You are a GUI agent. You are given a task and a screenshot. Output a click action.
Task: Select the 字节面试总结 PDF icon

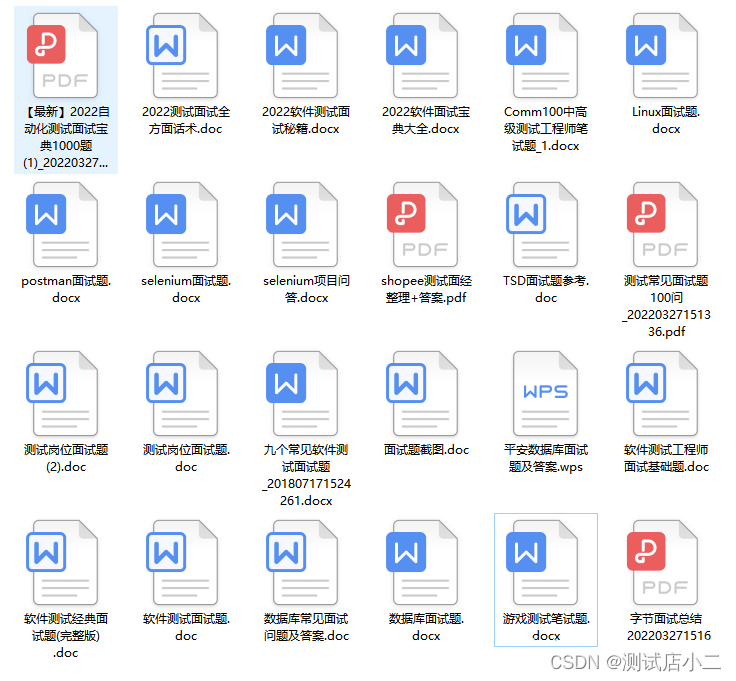tap(663, 562)
